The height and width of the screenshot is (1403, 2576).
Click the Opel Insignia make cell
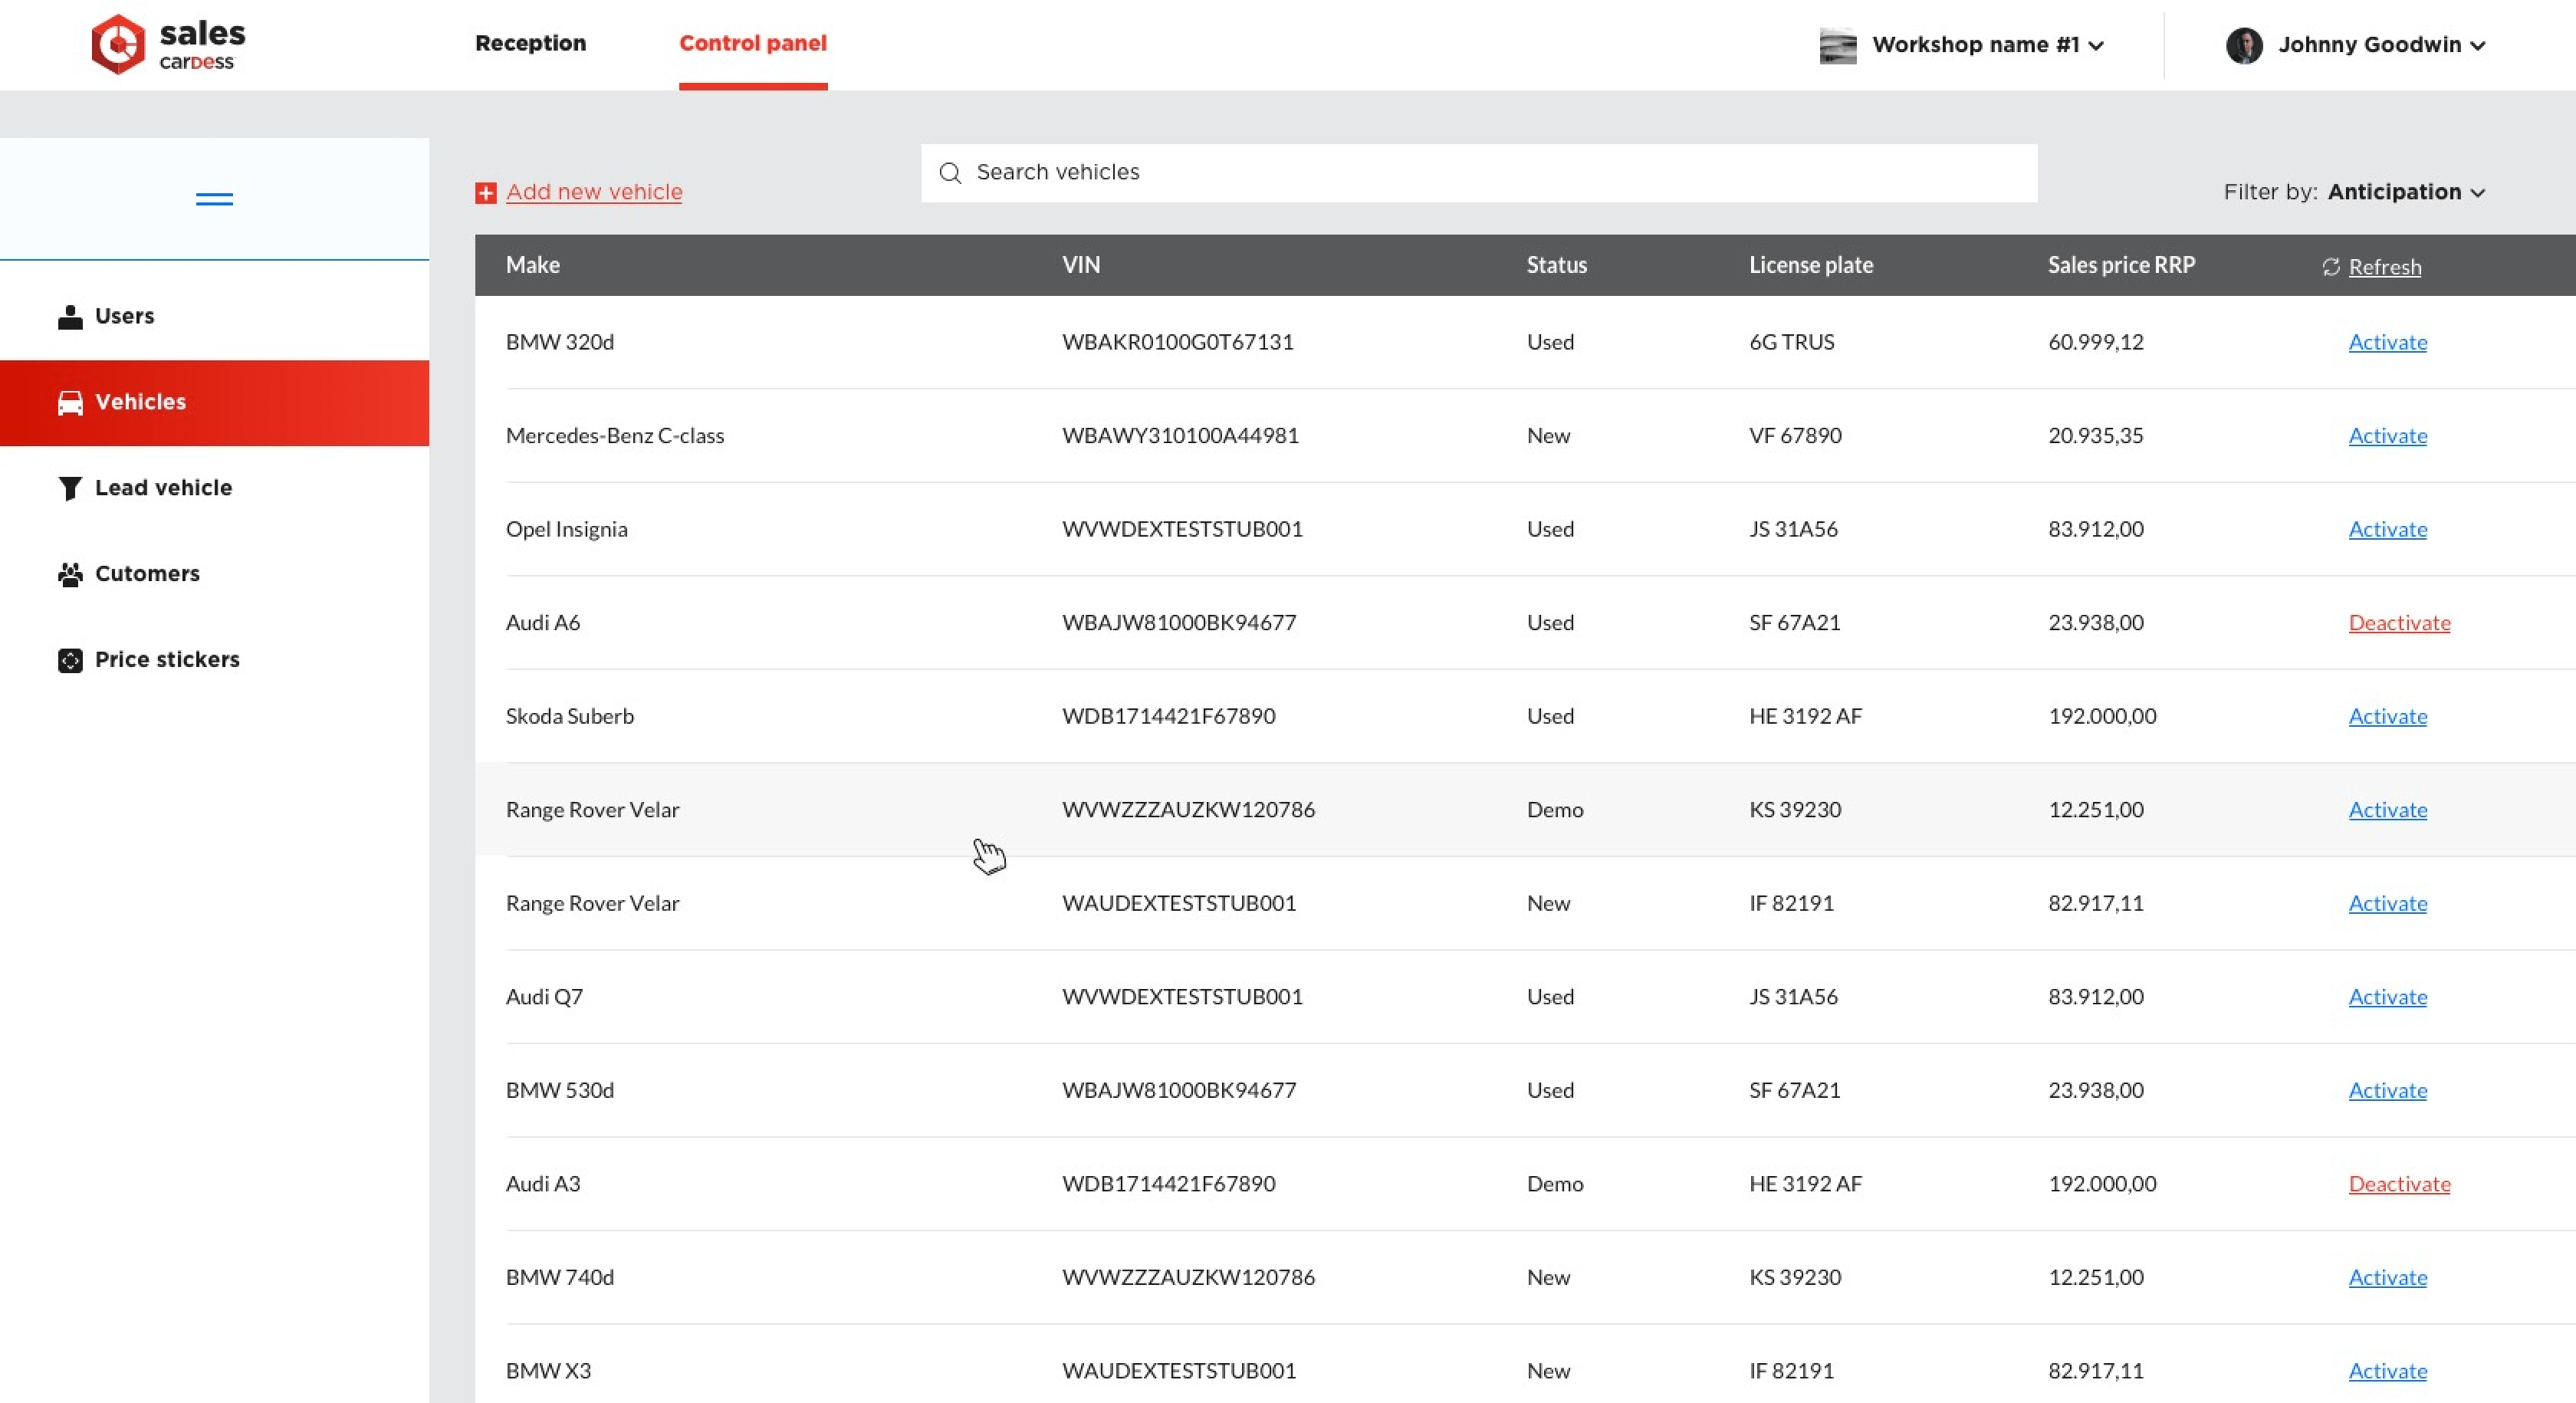click(567, 529)
